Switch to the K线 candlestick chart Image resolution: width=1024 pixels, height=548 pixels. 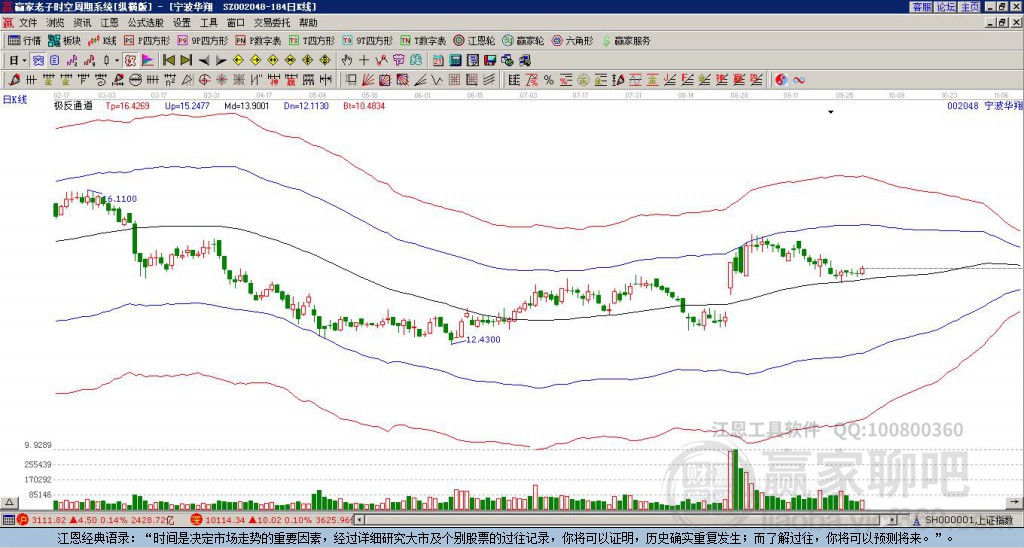[x=102, y=40]
